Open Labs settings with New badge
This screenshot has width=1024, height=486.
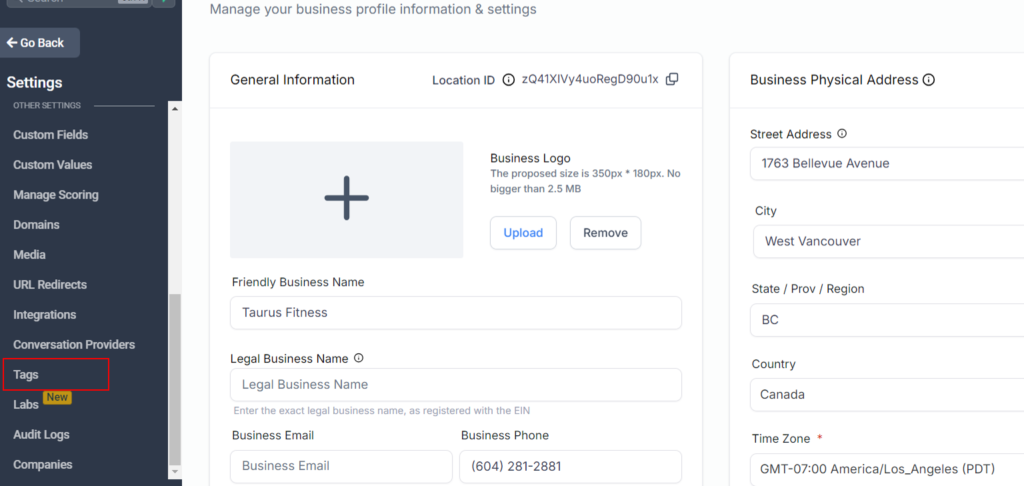(27, 405)
